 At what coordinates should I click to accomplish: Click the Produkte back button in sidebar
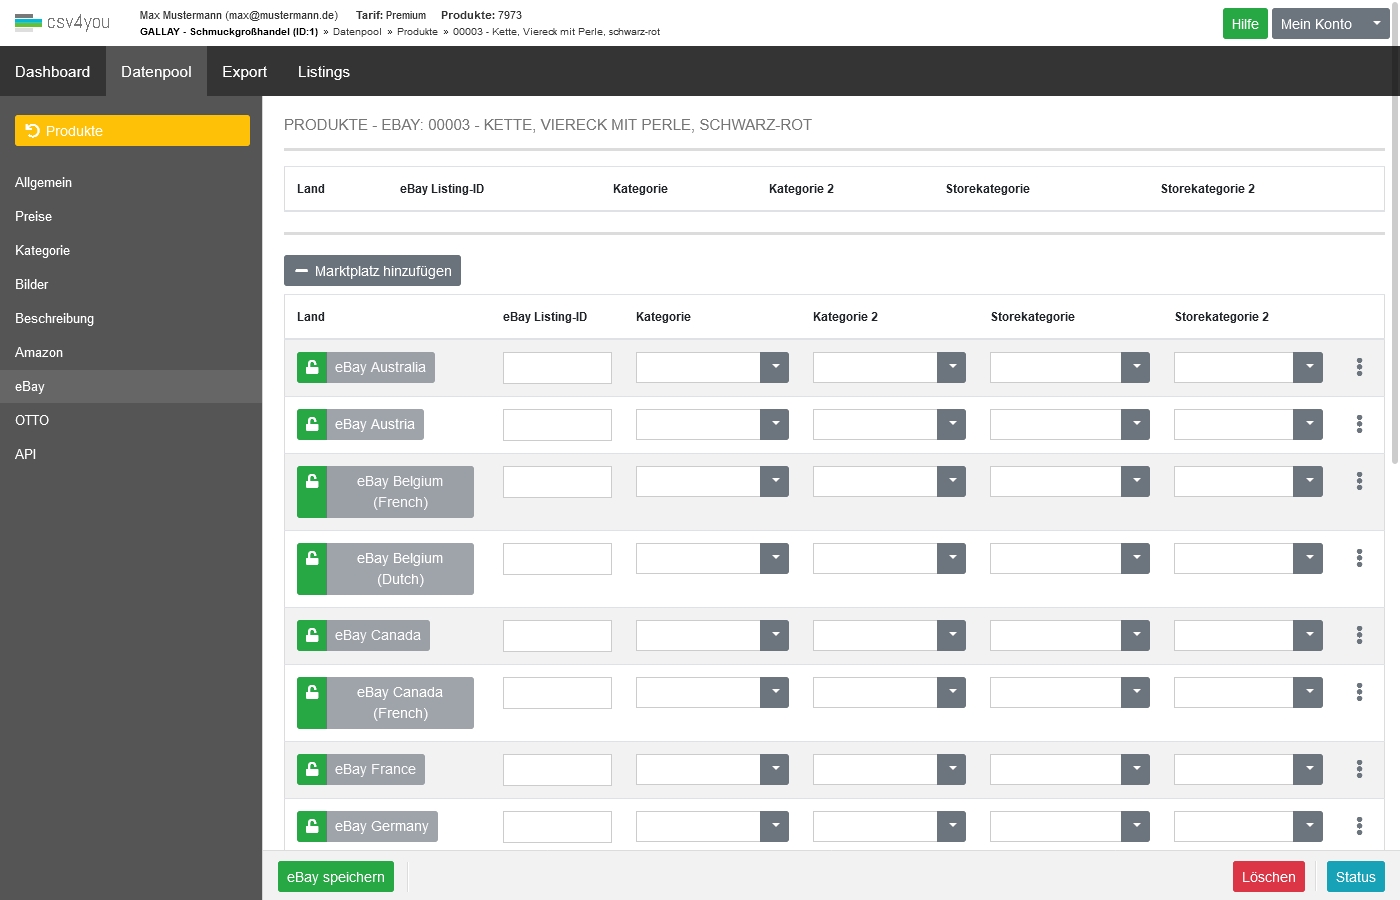[x=132, y=131]
